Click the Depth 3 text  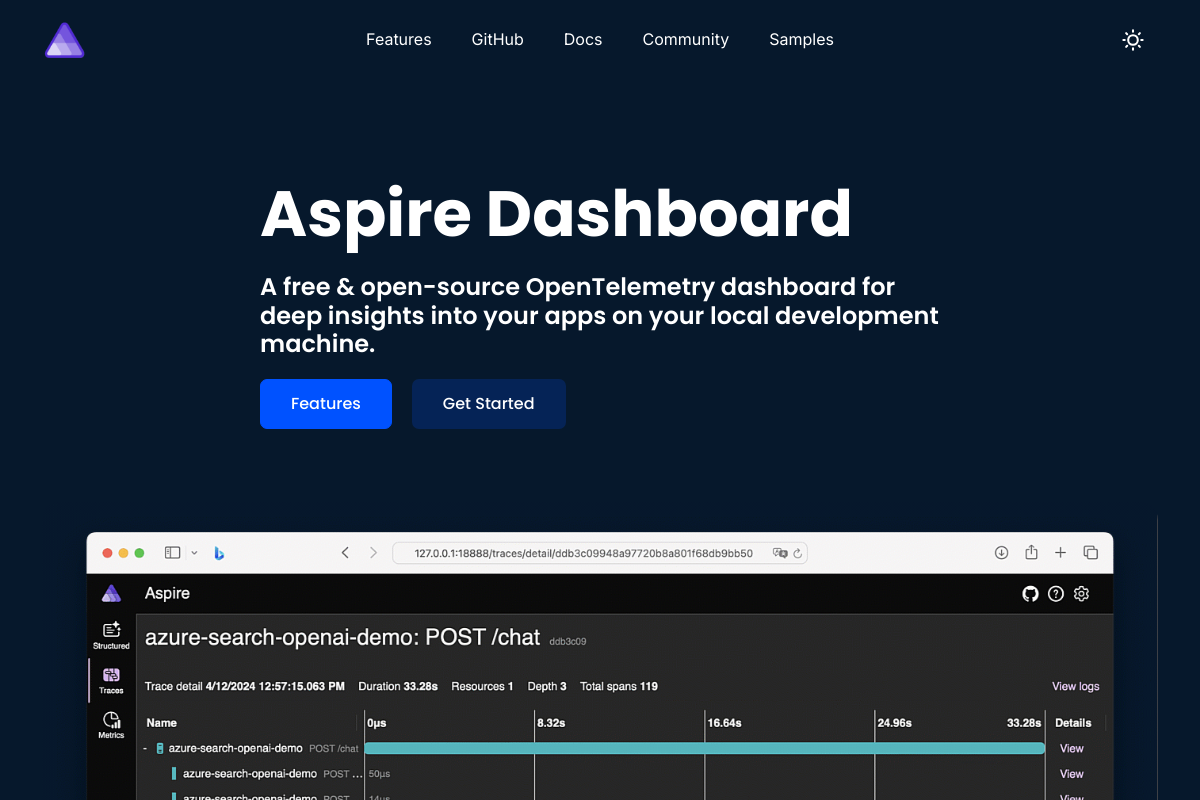pos(547,687)
